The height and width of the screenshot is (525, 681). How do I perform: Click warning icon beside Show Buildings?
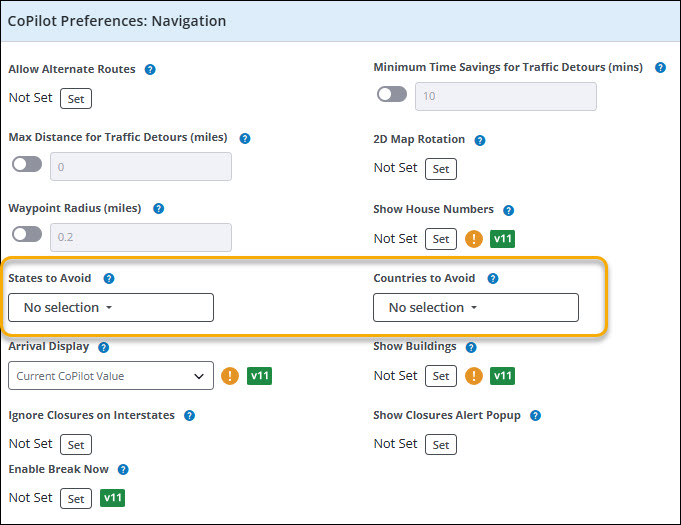[474, 376]
